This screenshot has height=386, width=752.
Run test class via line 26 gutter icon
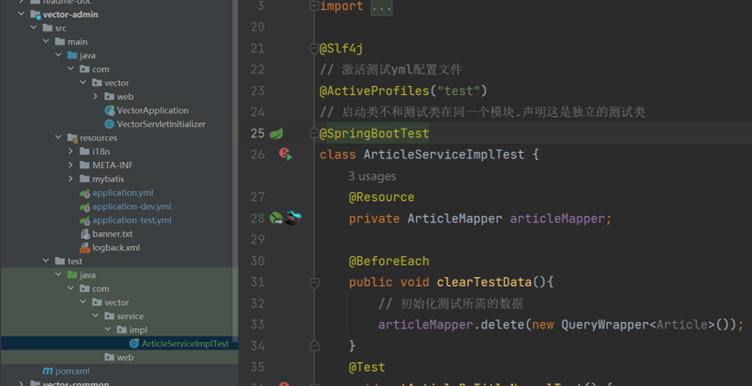286,154
